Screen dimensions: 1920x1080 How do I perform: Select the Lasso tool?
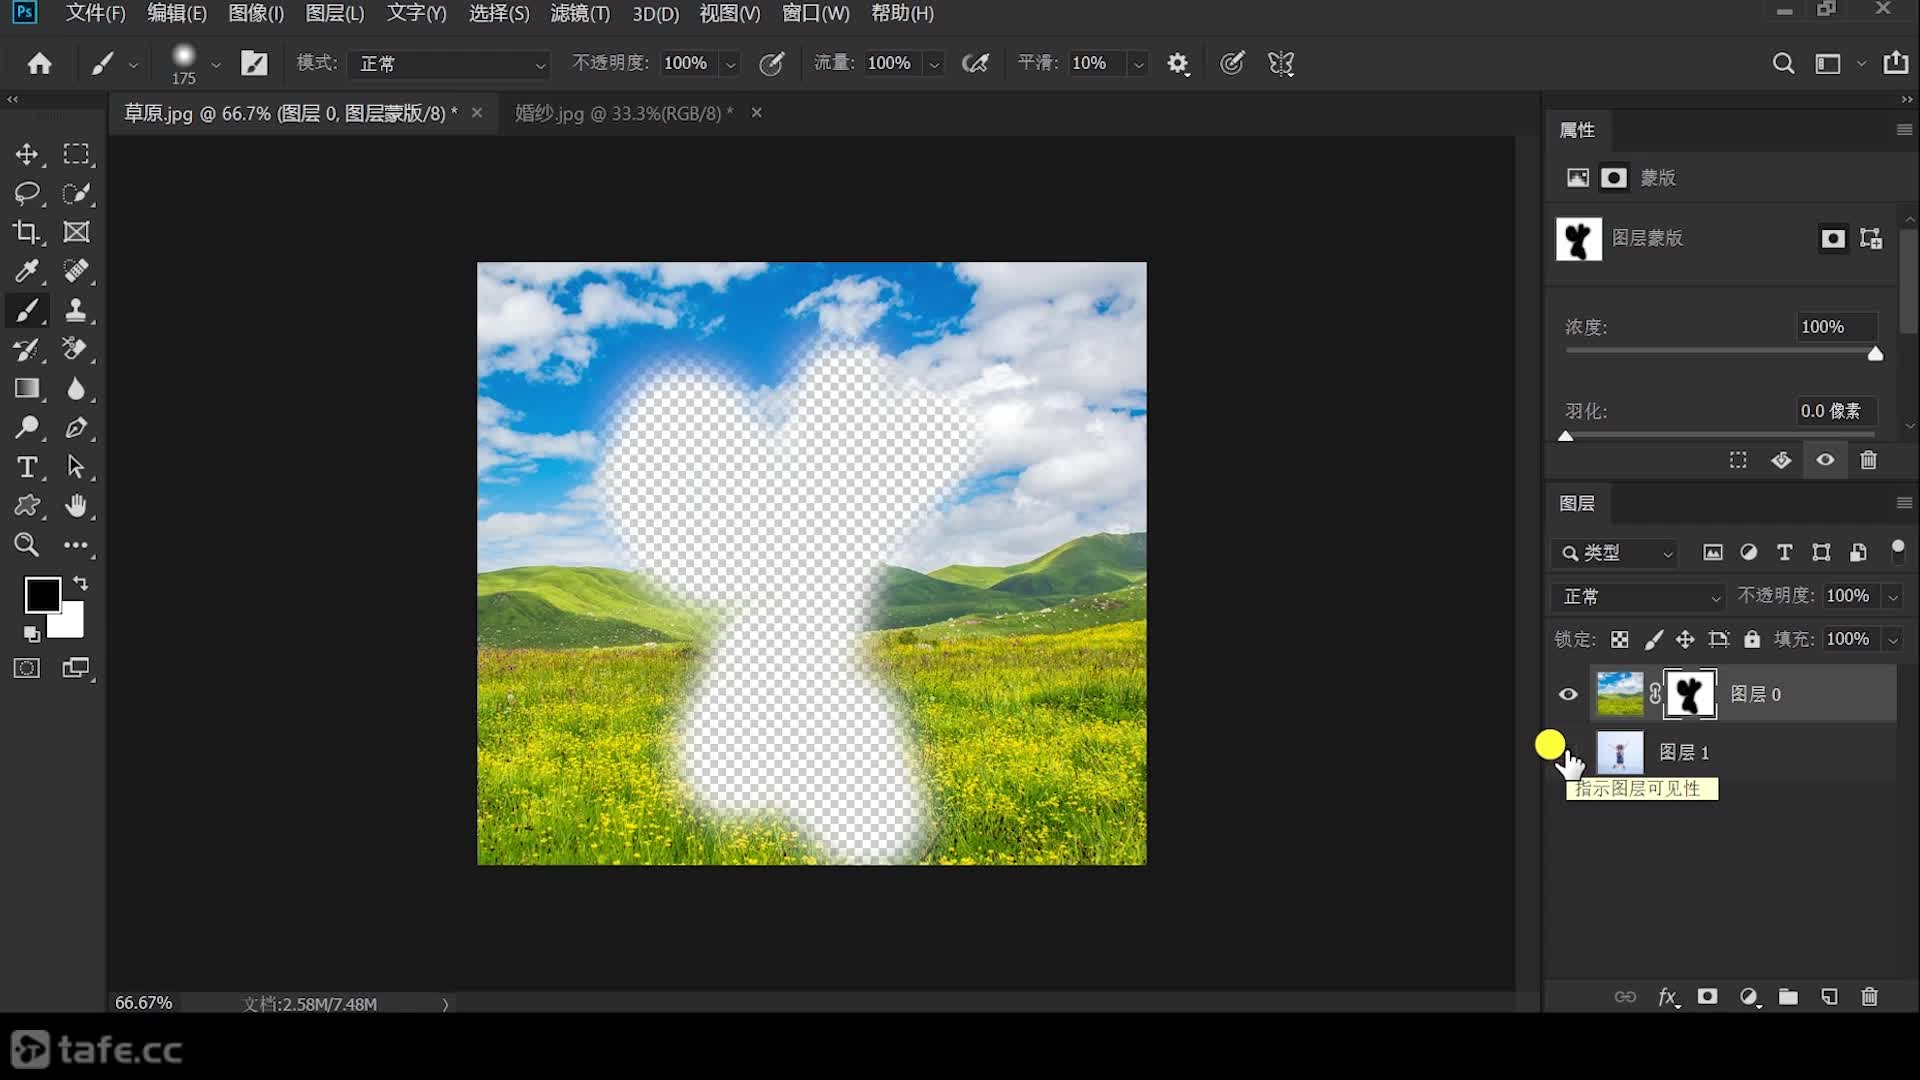(x=27, y=193)
